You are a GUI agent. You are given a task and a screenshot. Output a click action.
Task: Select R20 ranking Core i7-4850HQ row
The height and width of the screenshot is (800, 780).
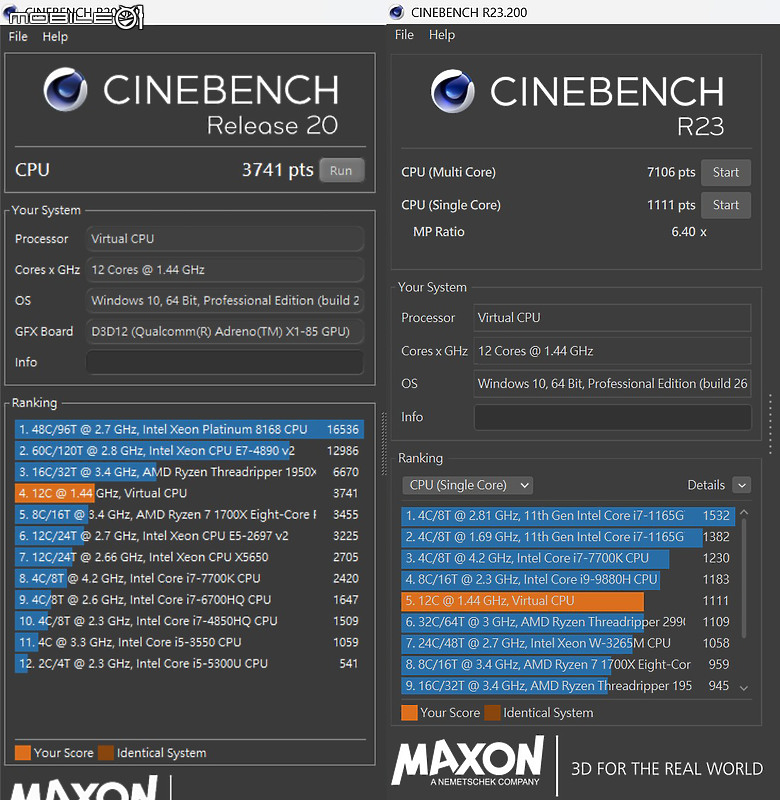pos(189,621)
